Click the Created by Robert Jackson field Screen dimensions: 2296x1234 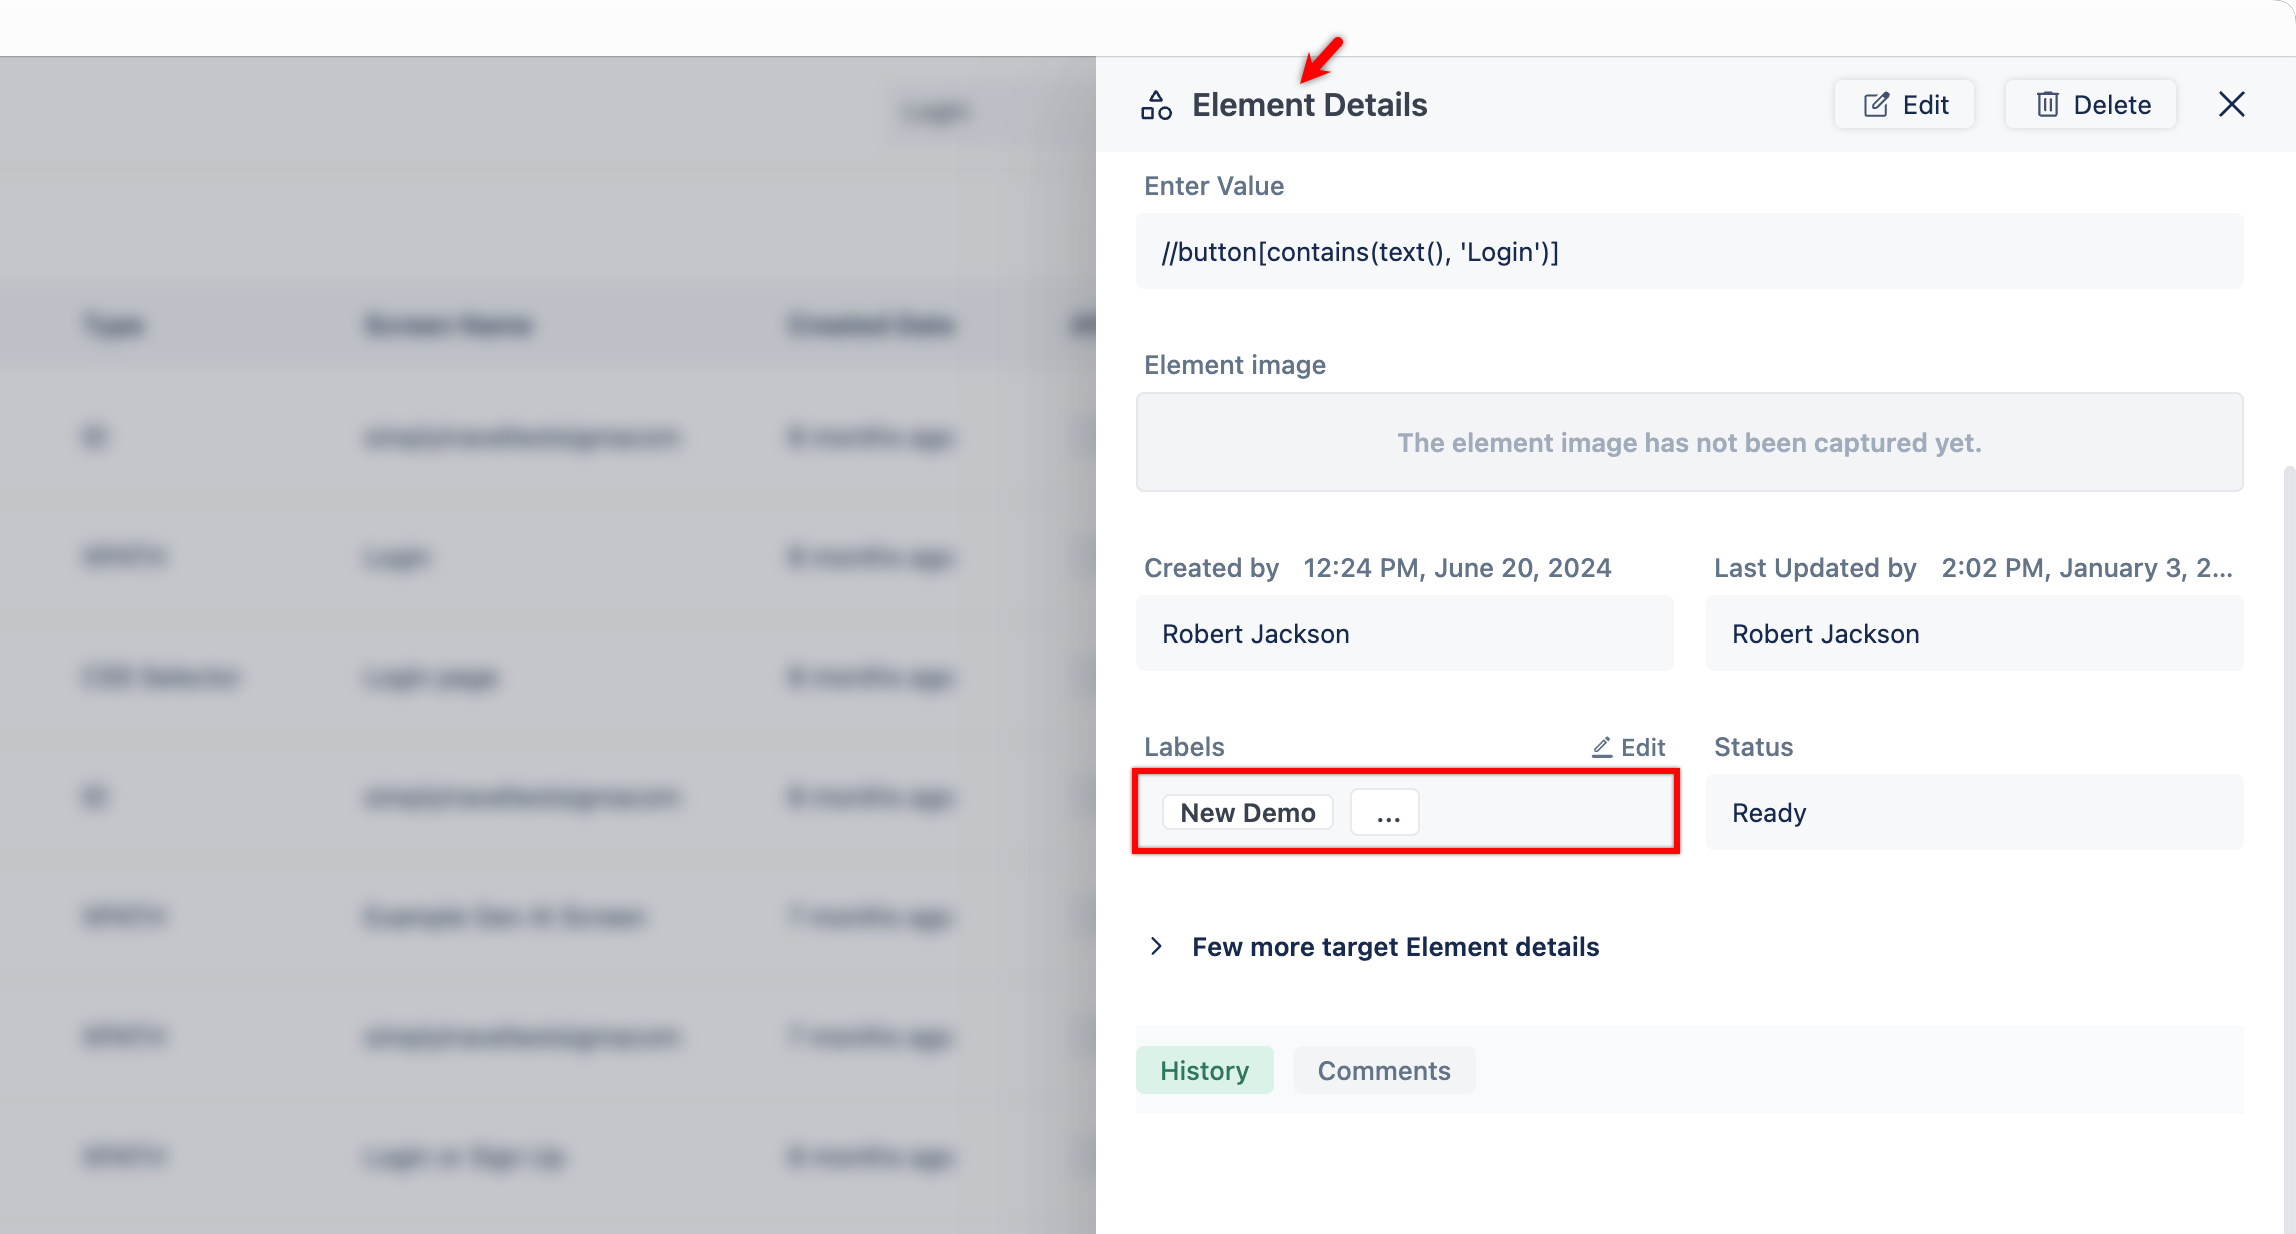pos(1404,634)
